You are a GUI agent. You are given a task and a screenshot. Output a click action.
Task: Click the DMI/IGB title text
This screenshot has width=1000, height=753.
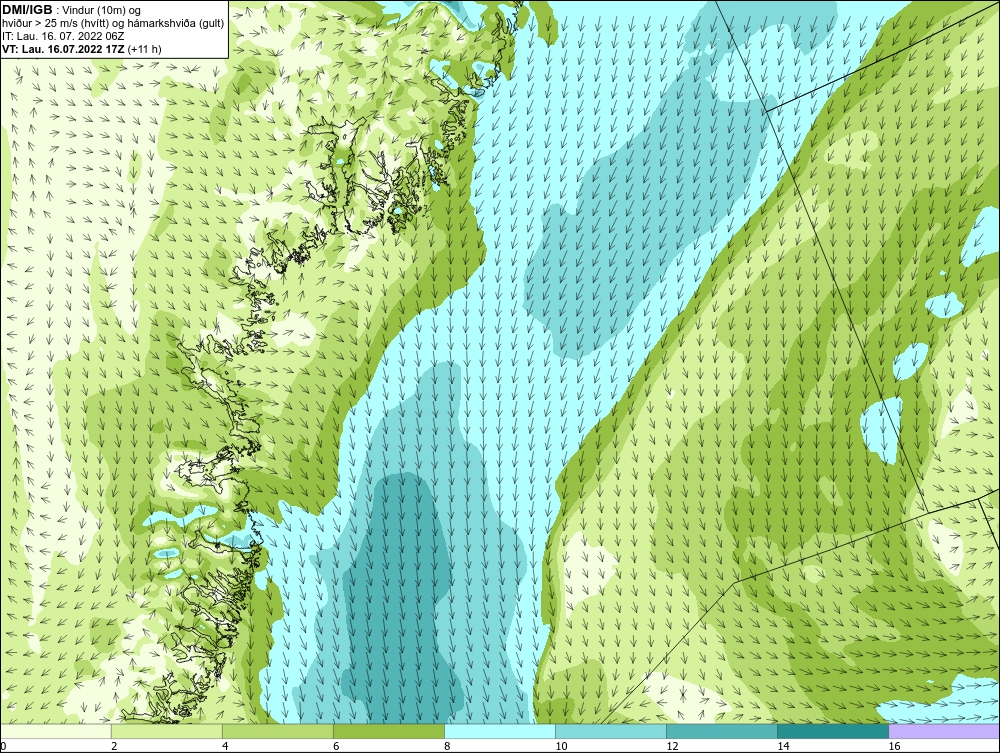[27, 10]
